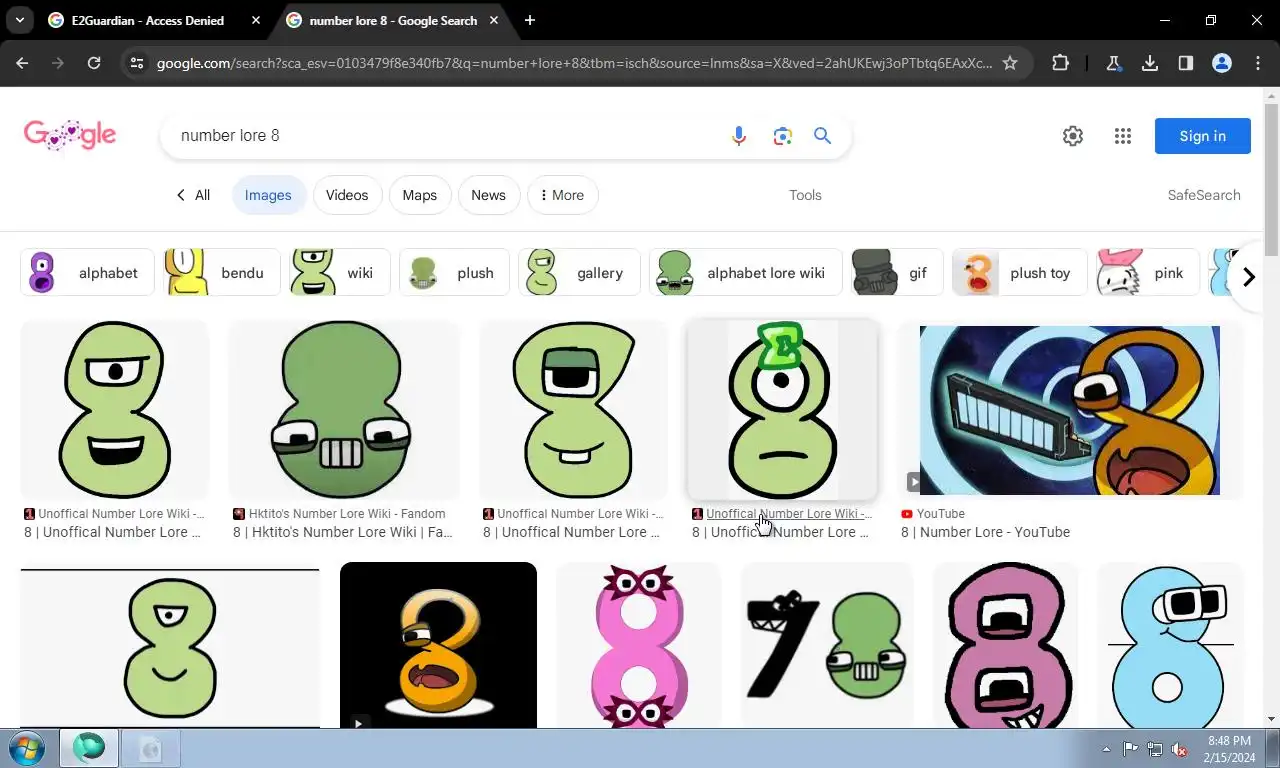Image resolution: width=1280 pixels, height=768 pixels.
Task: Bookmark this page with the star icon
Action: click(x=1010, y=63)
